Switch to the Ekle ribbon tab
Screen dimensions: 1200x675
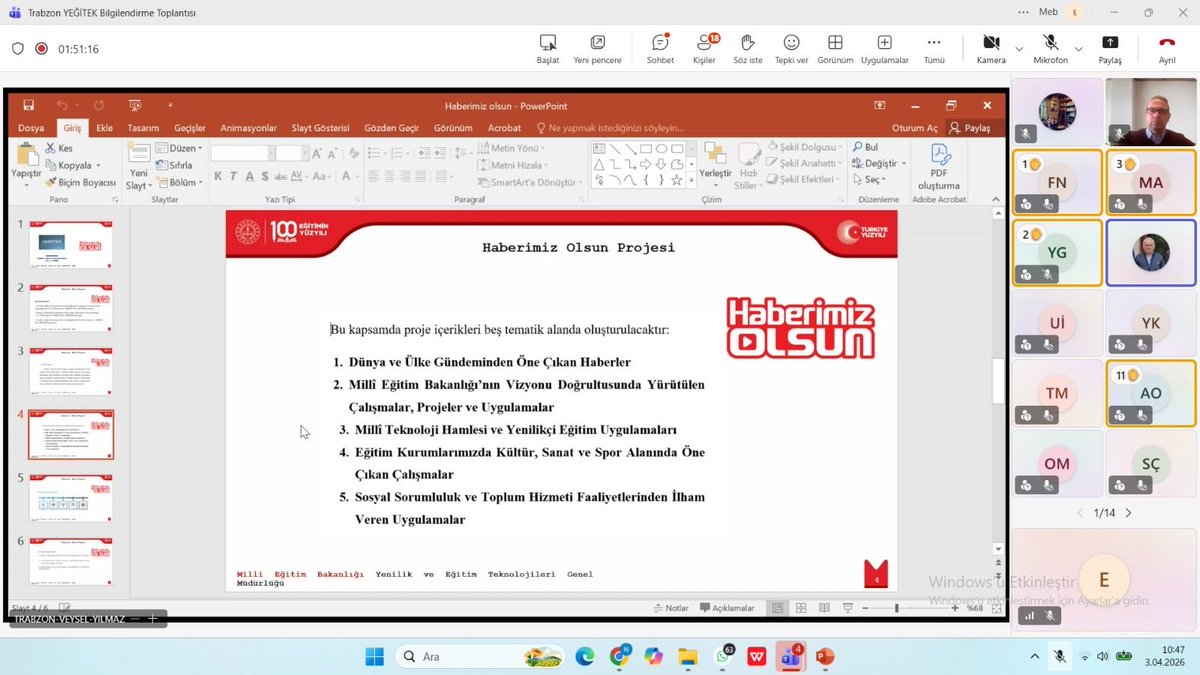(104, 128)
